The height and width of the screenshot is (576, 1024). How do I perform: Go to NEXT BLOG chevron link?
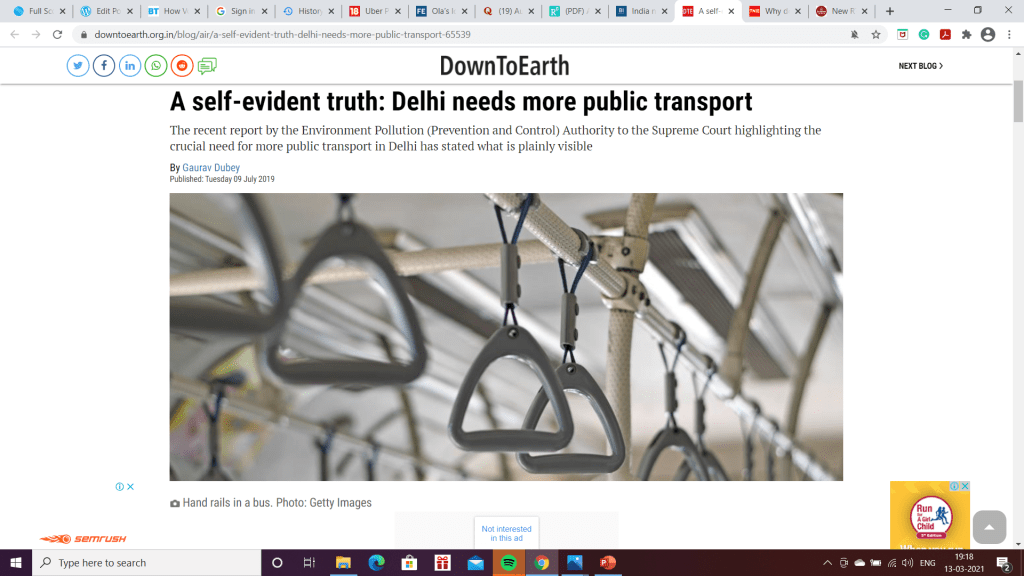click(920, 66)
